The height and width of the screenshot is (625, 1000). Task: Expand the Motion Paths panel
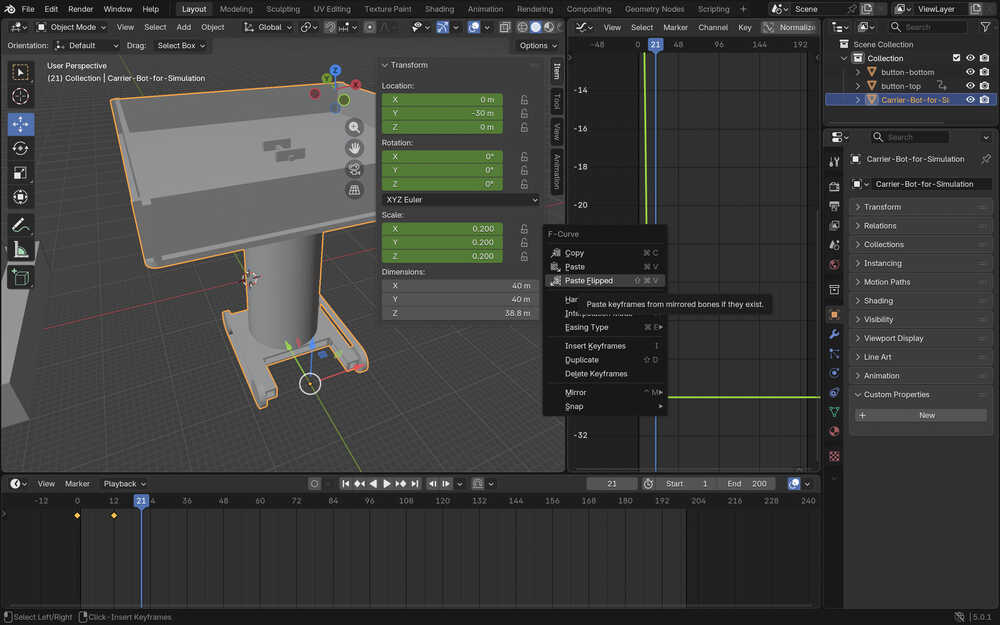coord(887,282)
